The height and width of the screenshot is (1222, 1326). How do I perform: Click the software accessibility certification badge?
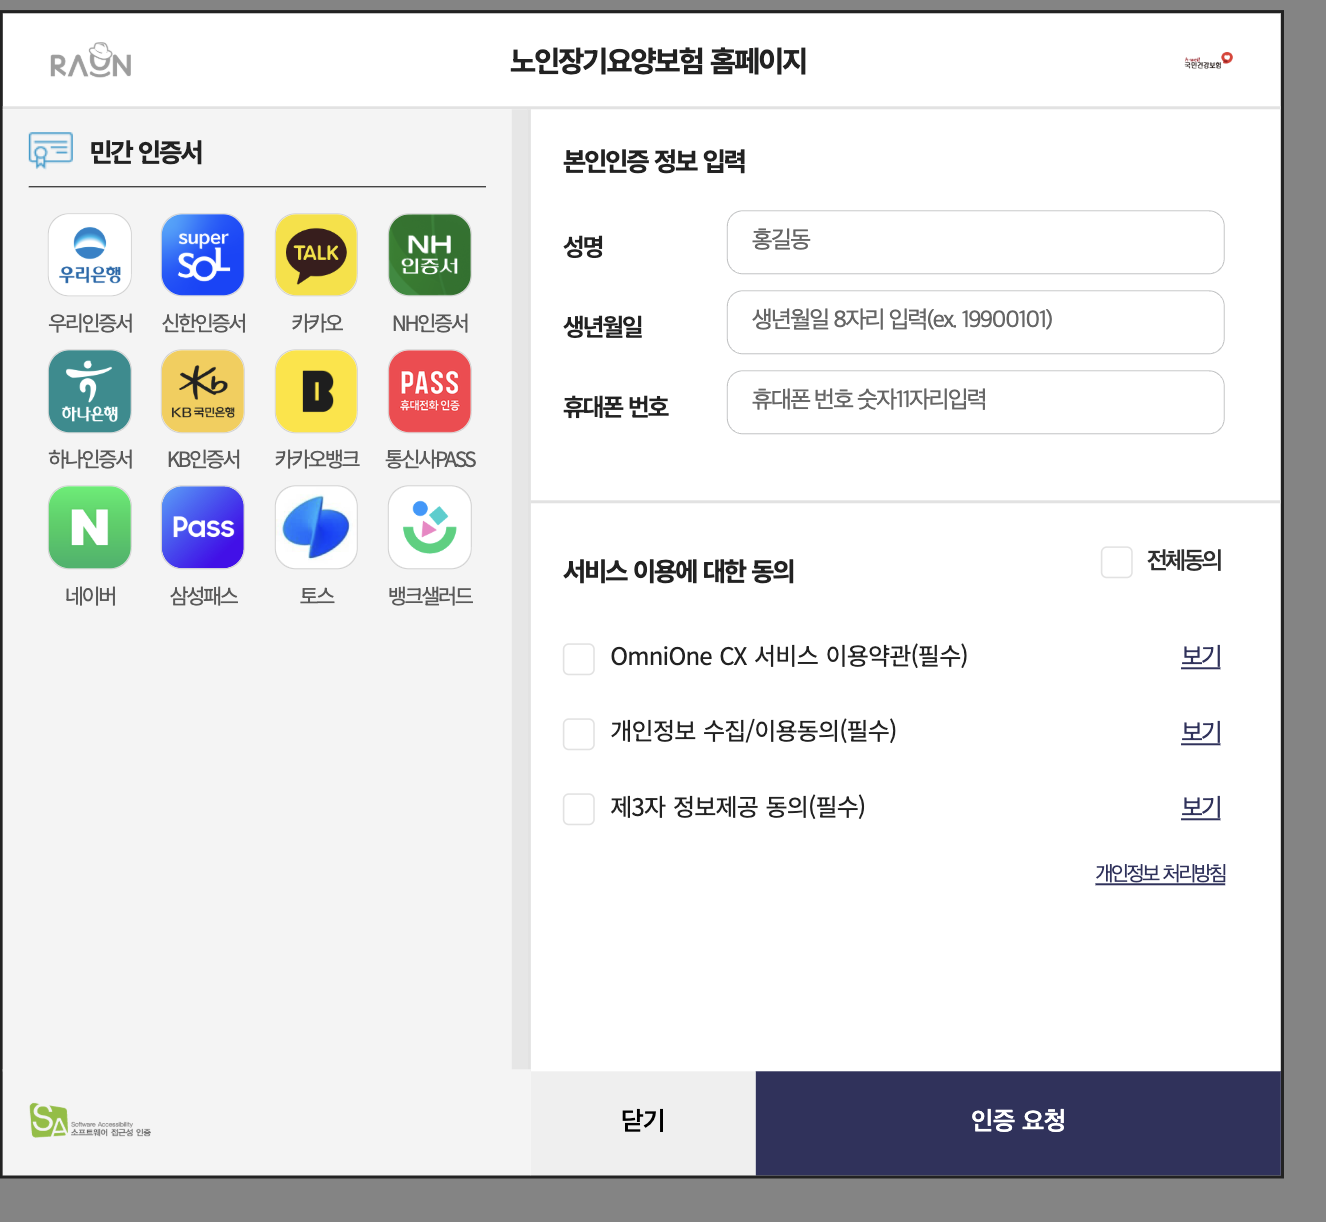coord(90,1121)
